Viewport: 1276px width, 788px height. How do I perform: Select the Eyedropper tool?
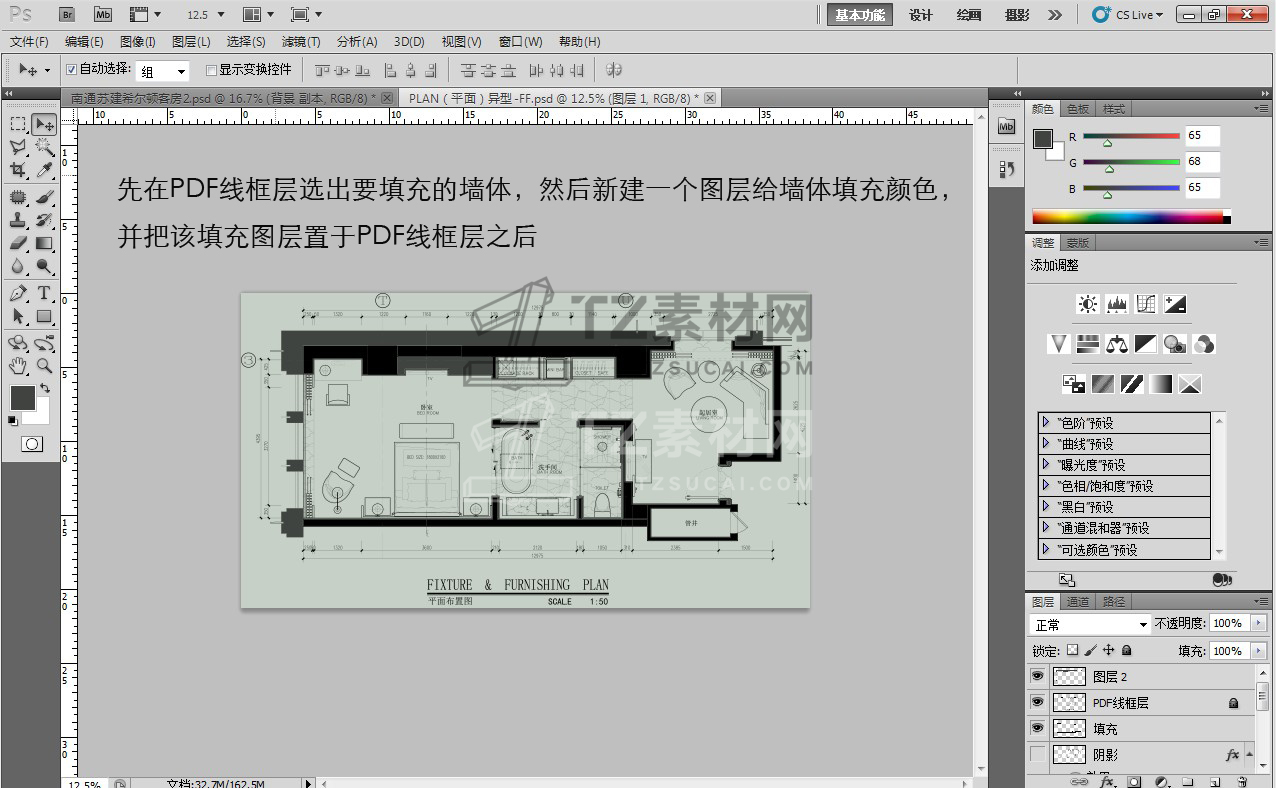pos(44,171)
